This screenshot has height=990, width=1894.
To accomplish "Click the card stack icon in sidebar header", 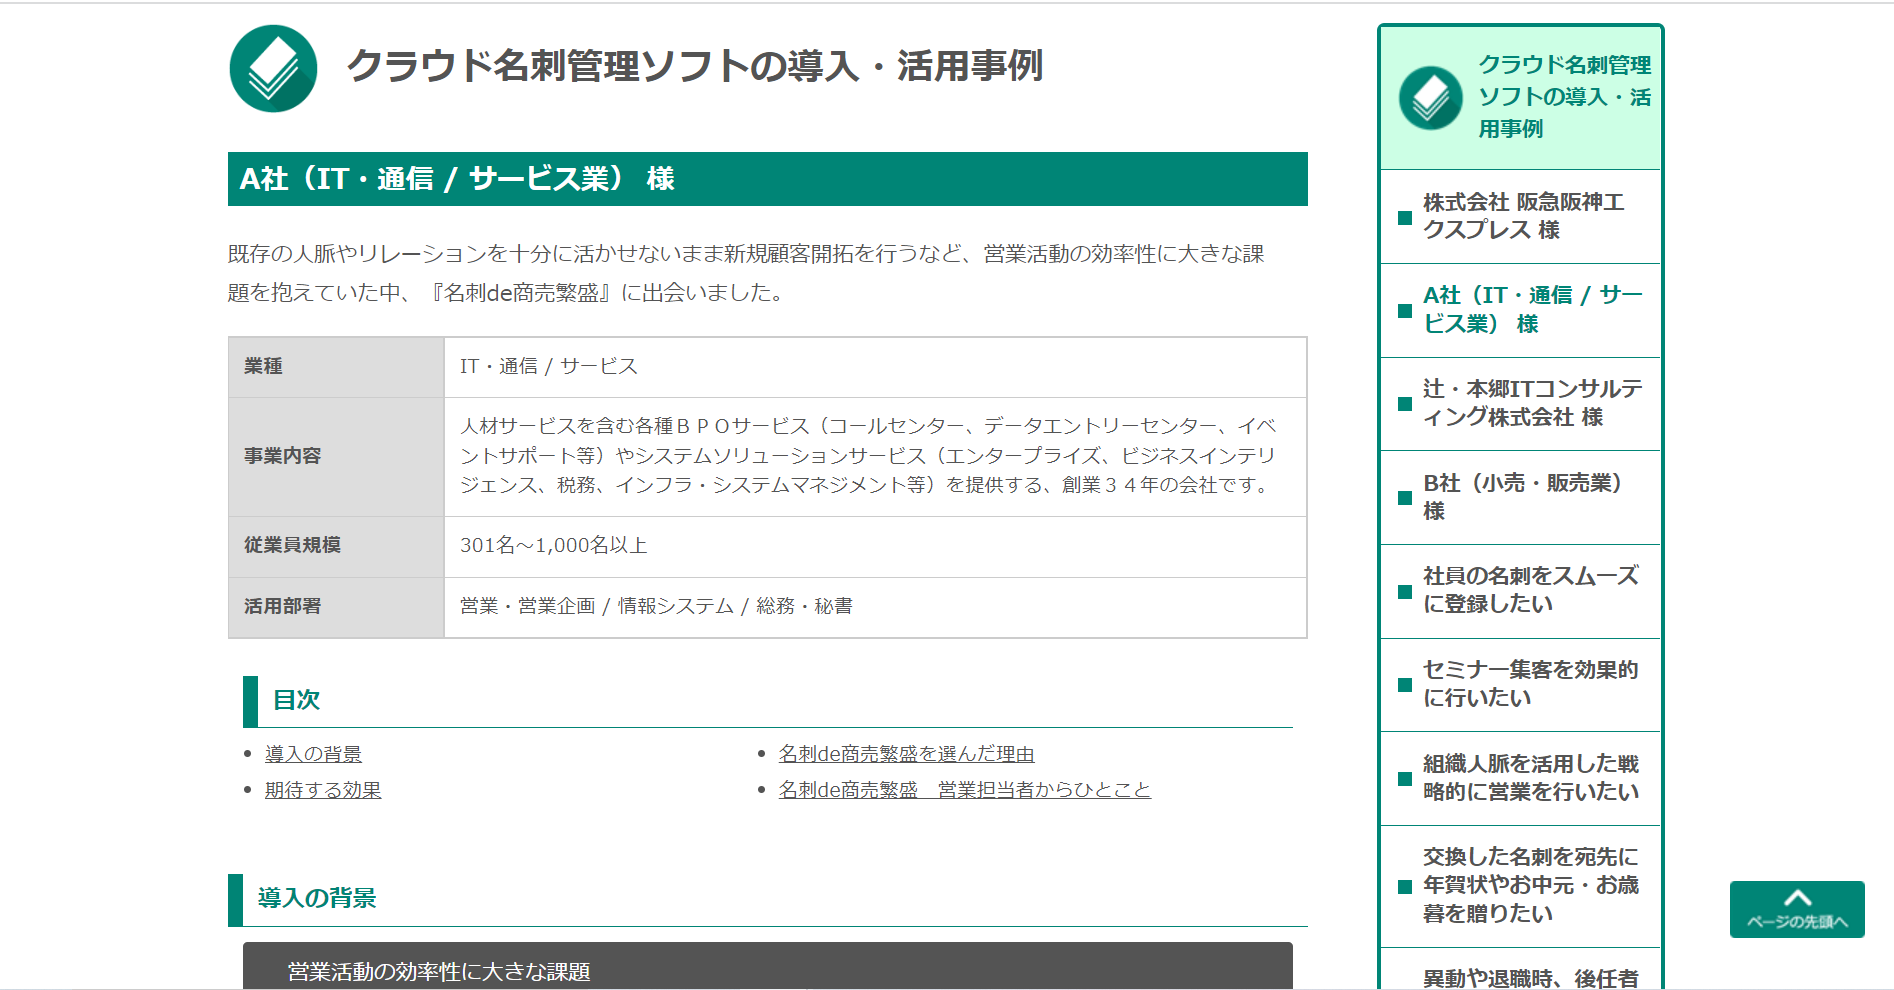I will (1430, 98).
